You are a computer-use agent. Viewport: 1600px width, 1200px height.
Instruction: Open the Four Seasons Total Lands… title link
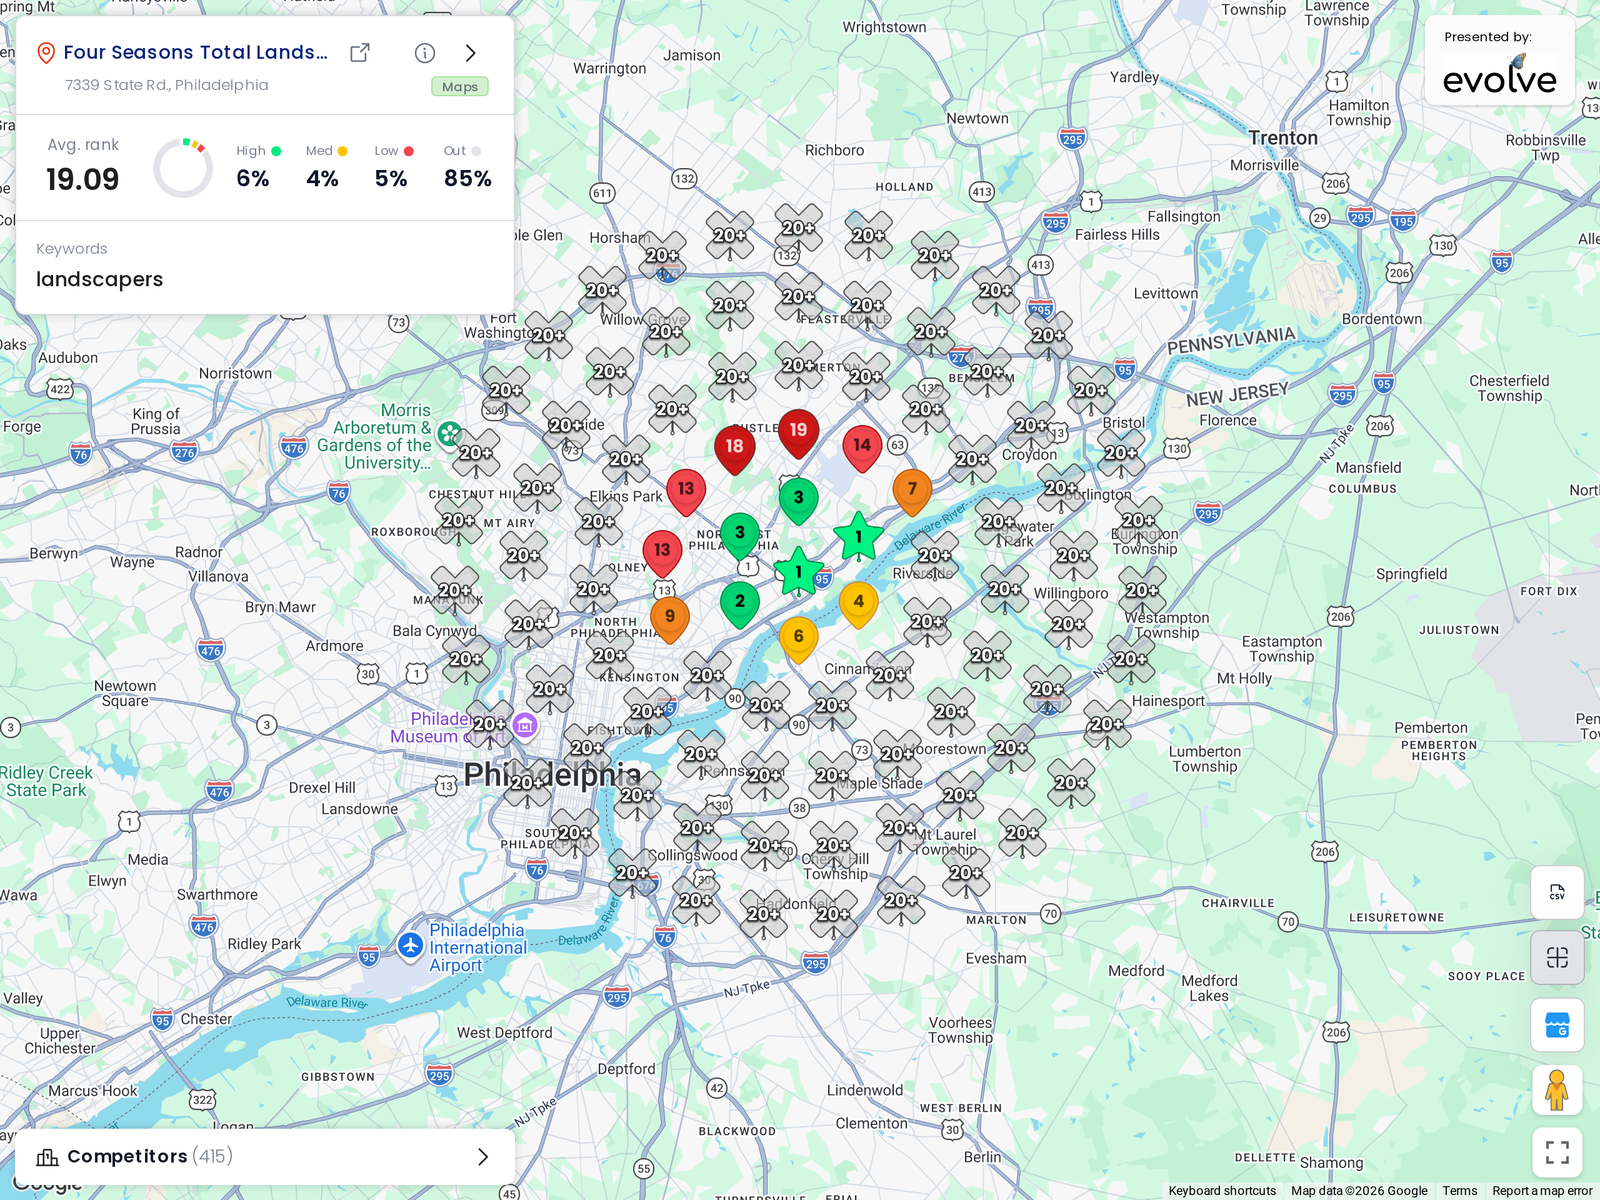[x=195, y=52]
